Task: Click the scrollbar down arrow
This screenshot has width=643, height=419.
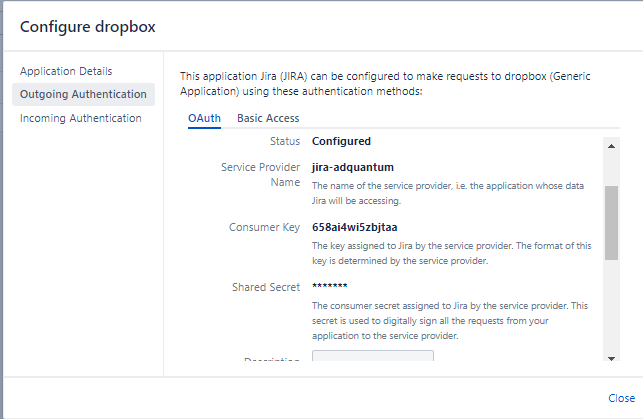Action: [610, 357]
